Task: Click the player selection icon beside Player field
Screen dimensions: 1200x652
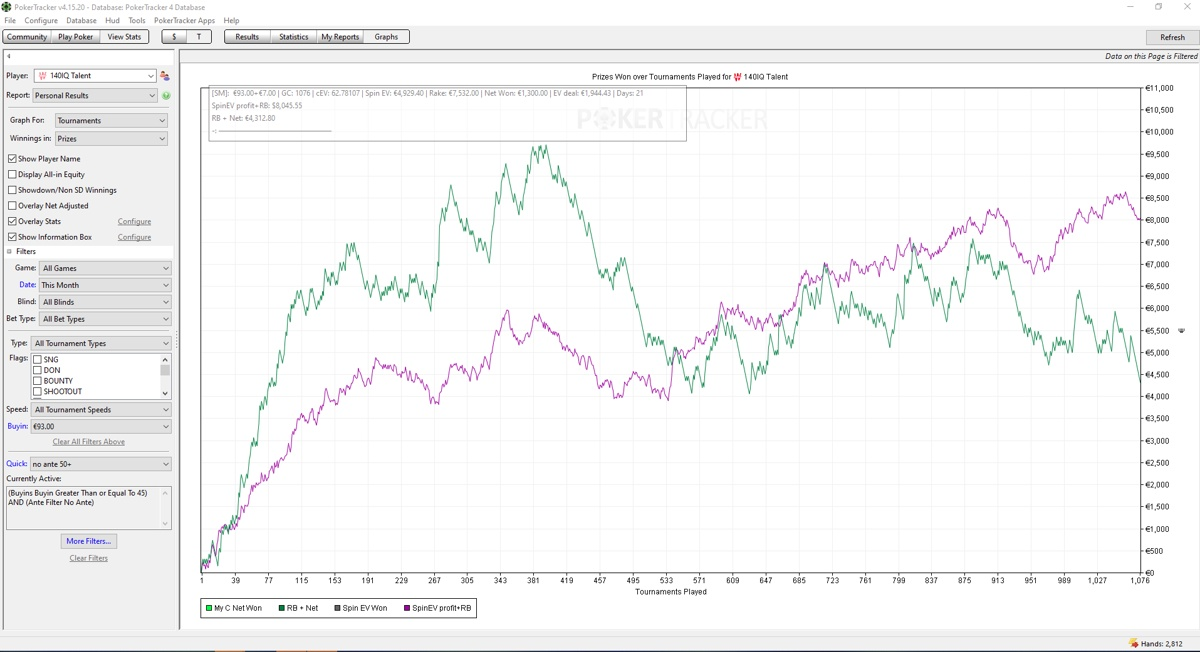Action: point(165,76)
